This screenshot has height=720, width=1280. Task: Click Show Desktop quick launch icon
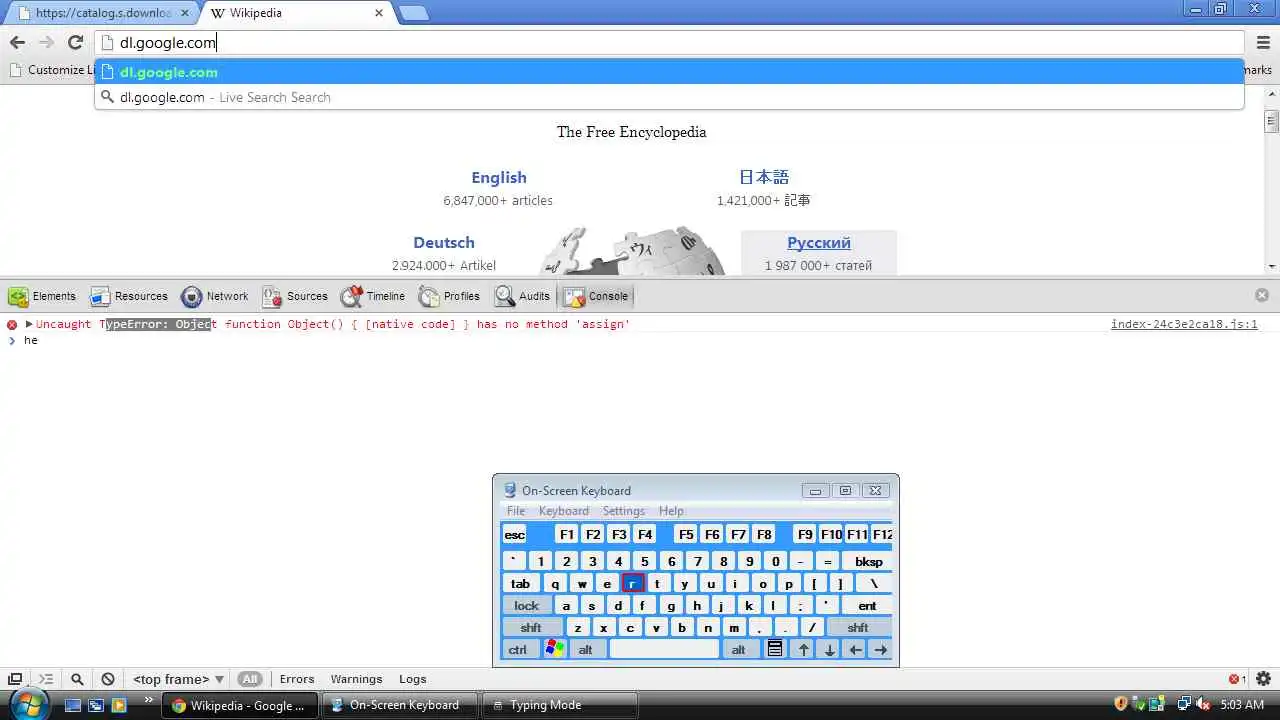(x=73, y=705)
